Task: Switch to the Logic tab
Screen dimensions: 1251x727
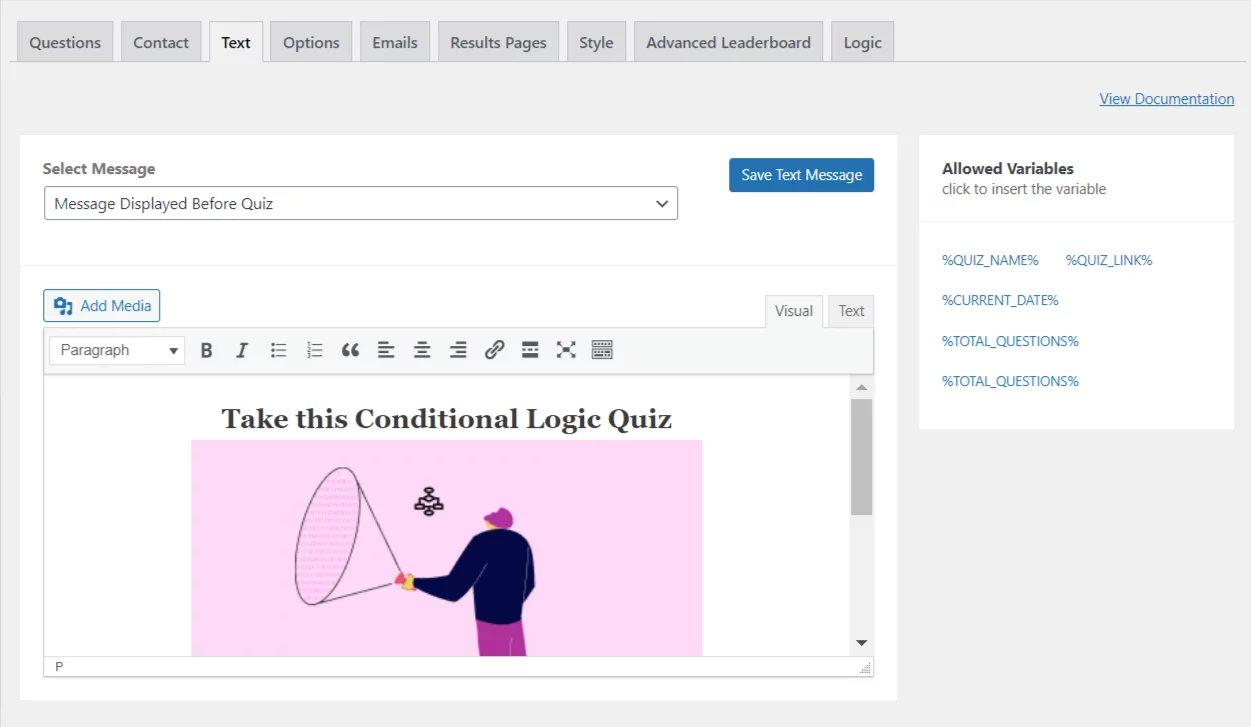Action: 862,42
